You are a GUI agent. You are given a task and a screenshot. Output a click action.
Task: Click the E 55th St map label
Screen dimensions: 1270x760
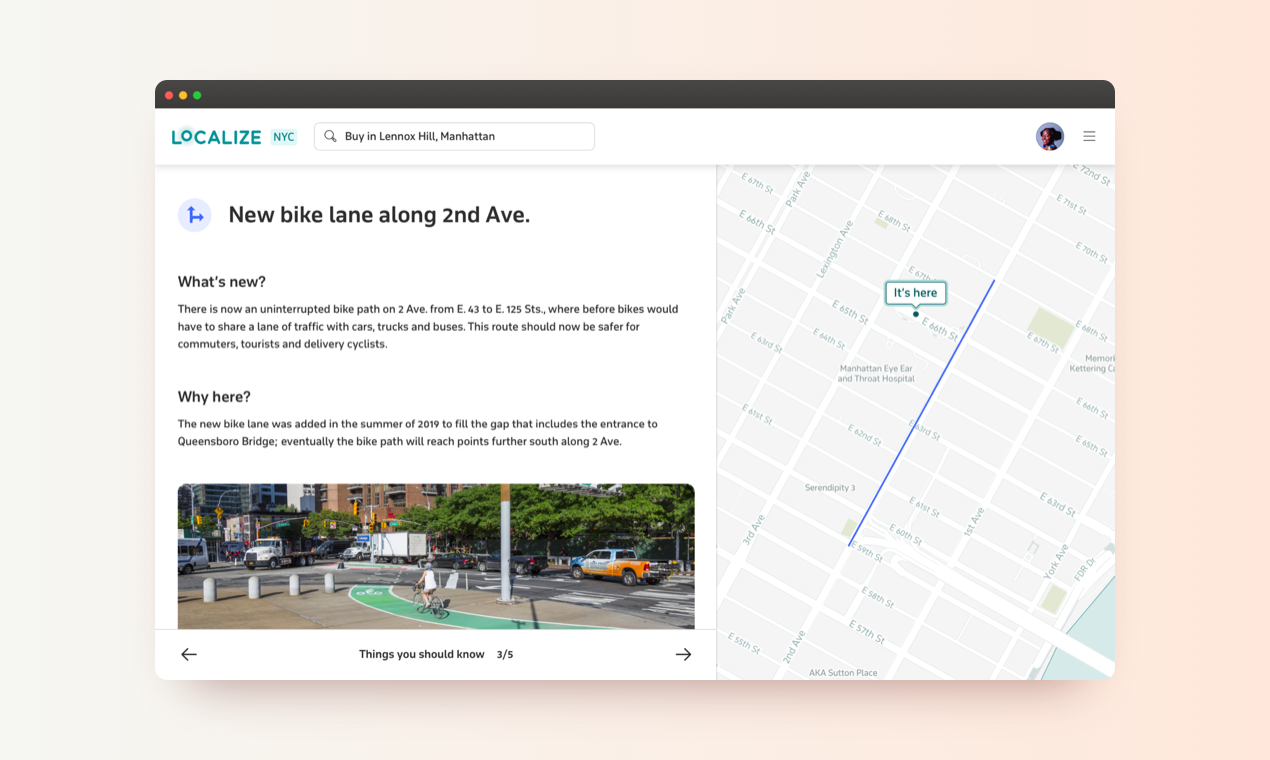click(x=746, y=643)
